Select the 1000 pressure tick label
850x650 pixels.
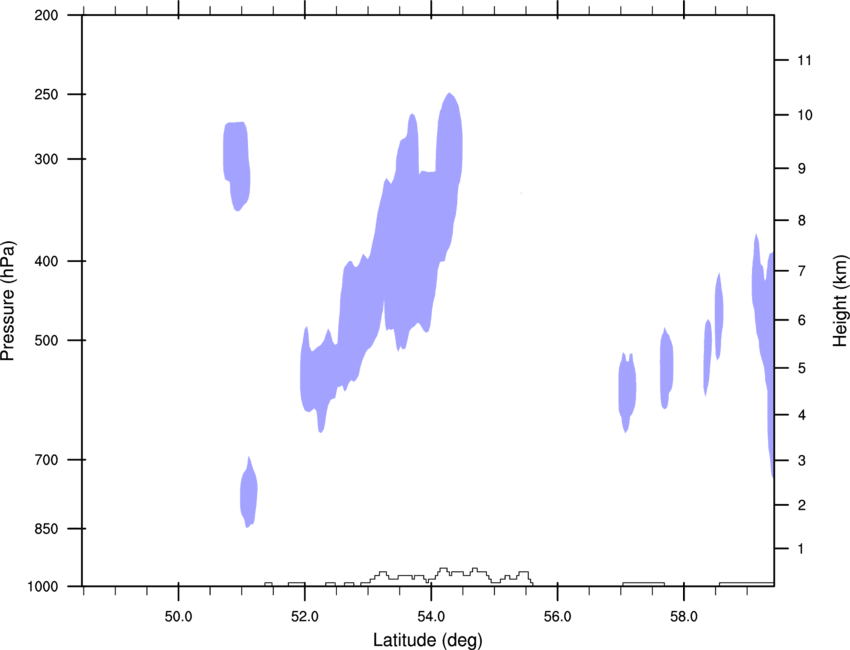point(43,587)
